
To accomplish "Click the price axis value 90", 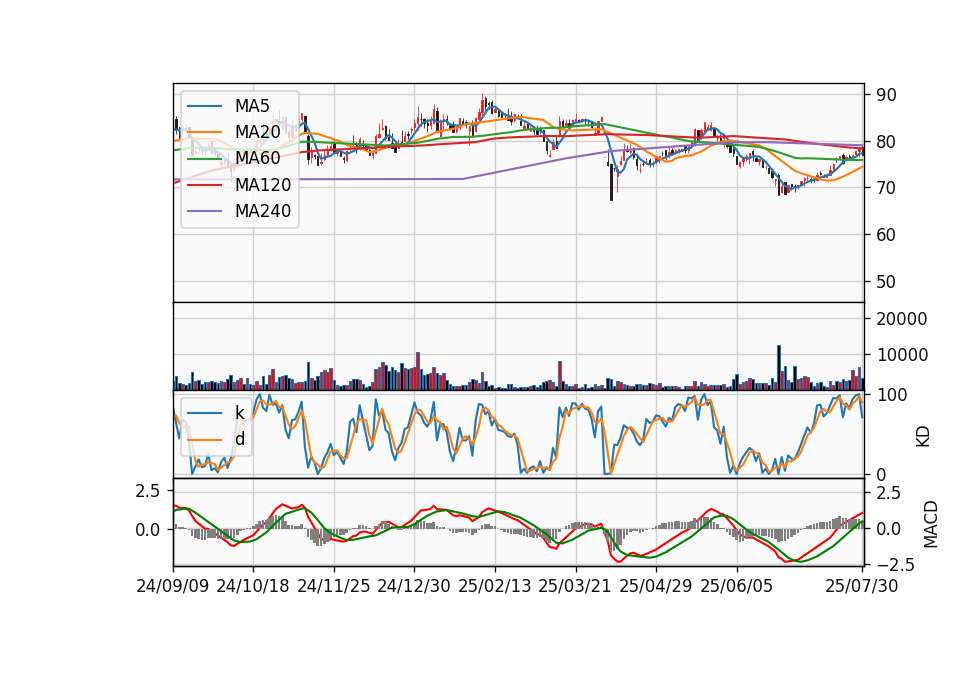I will [x=886, y=95].
